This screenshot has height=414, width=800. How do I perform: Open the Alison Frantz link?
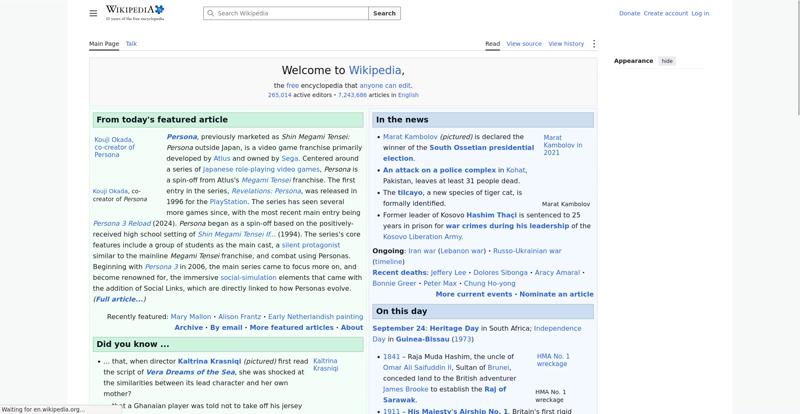(239, 316)
